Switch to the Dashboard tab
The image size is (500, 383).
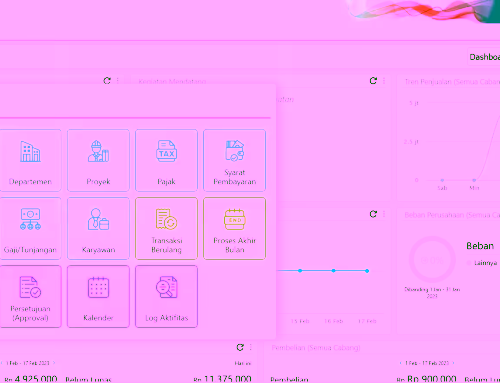484,57
